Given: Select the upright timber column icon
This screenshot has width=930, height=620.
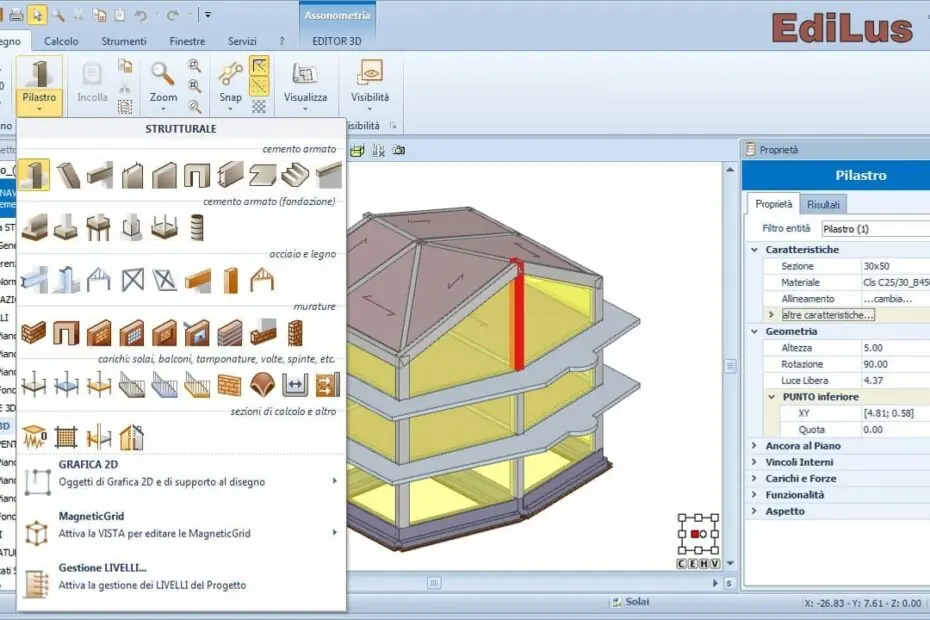Looking at the screenshot, I should click(230, 280).
